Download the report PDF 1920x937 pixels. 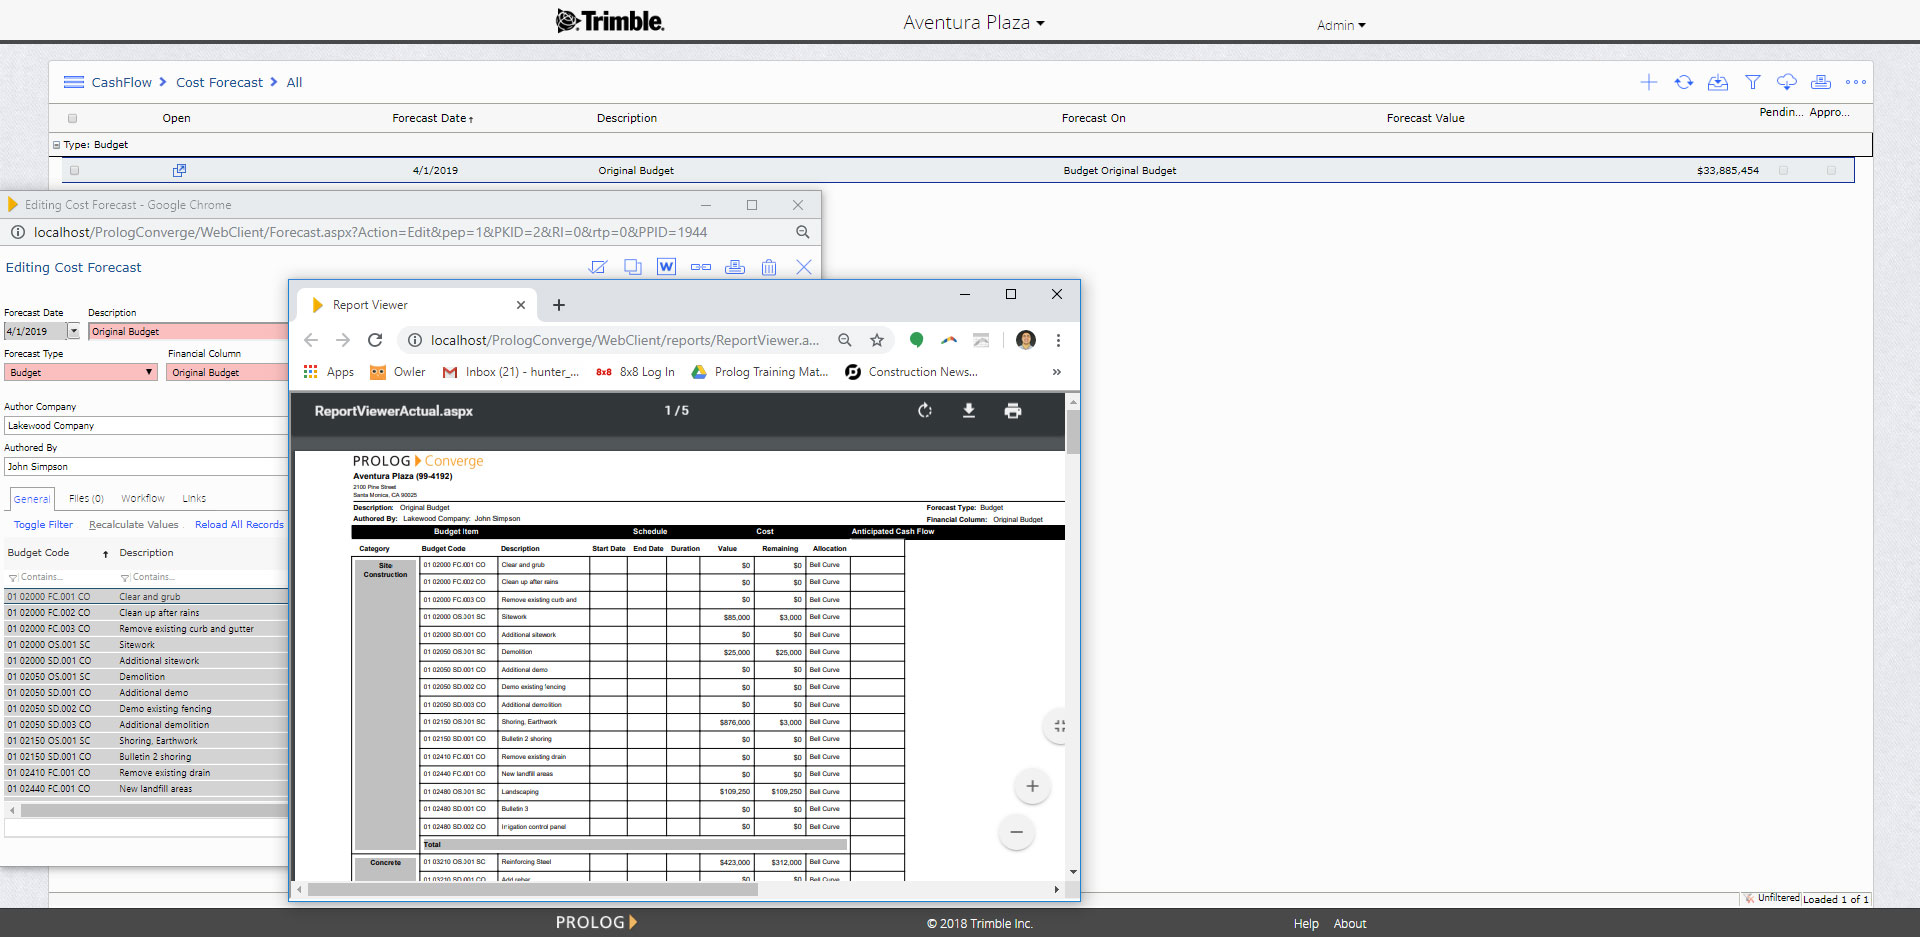tap(969, 411)
